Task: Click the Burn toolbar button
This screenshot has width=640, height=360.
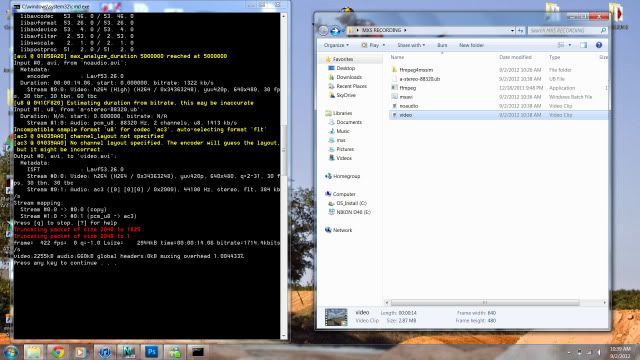Action: tap(442, 45)
